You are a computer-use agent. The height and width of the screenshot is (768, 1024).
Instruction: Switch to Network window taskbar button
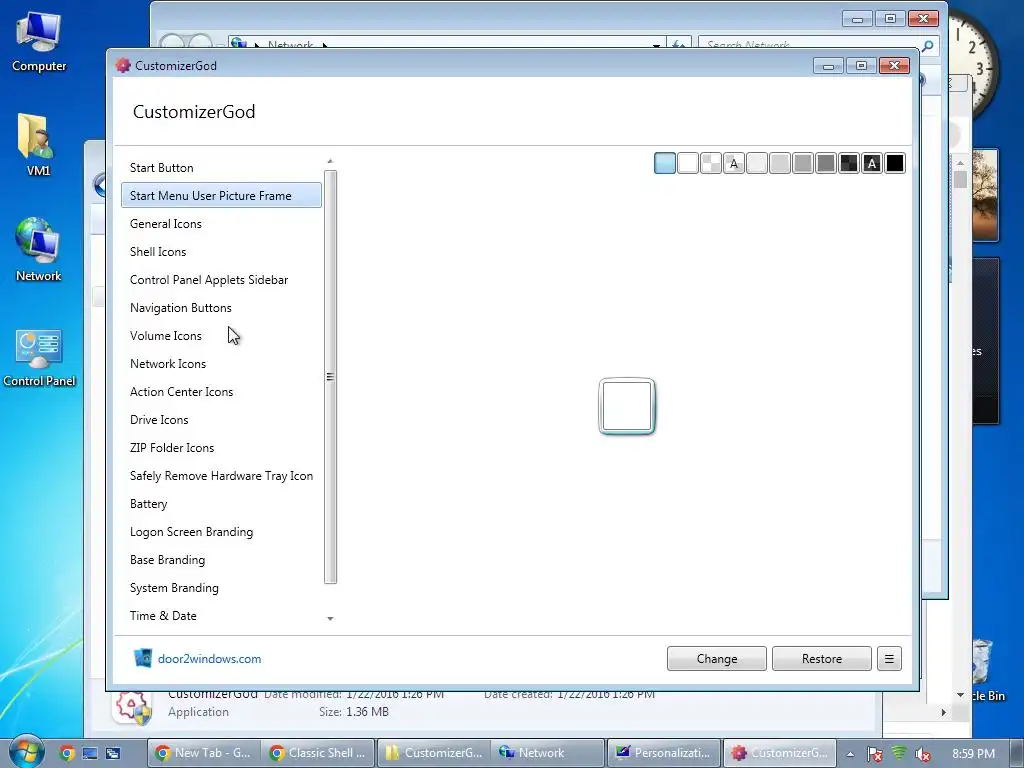pos(548,753)
